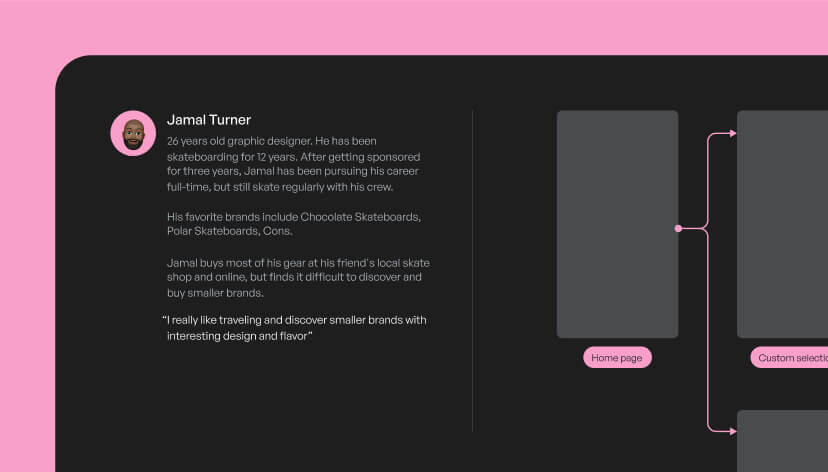Click the vertical divider line beside persona
This screenshot has height=472, width=828.
coord(472,270)
